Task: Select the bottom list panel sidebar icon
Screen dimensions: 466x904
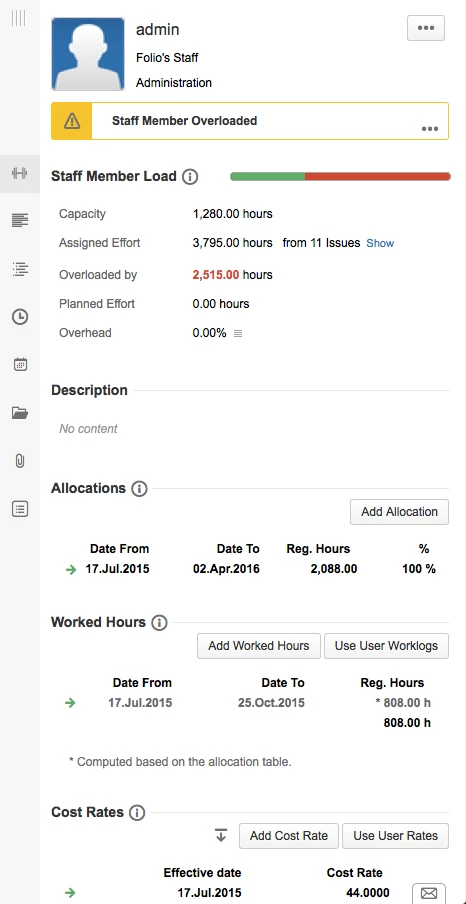Action: pos(20,509)
